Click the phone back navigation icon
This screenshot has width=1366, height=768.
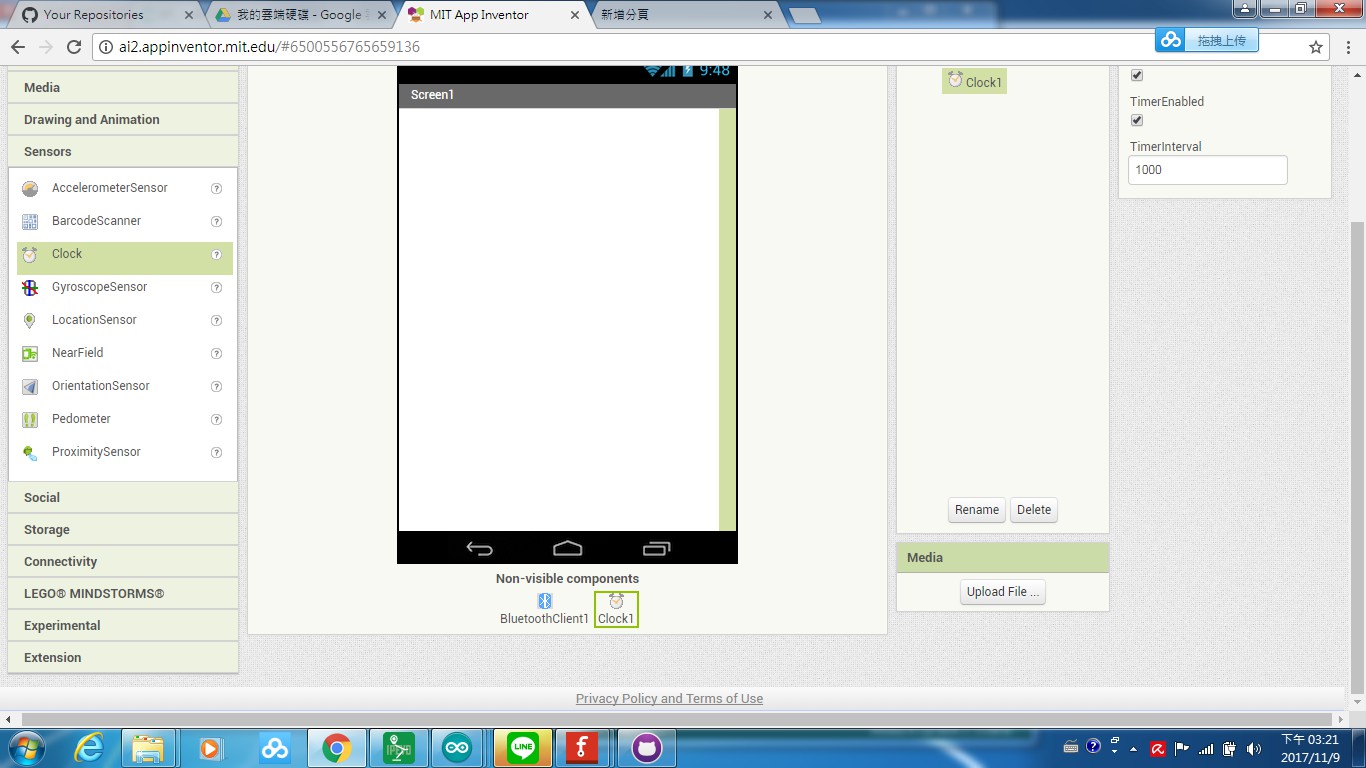480,548
